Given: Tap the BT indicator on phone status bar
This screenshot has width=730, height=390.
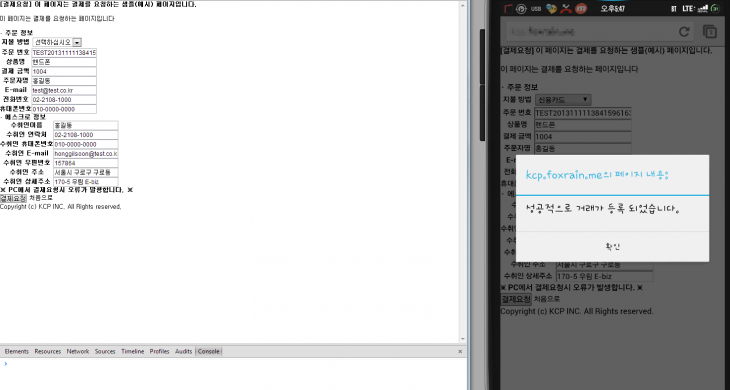Looking at the screenshot, I should [x=673, y=9].
